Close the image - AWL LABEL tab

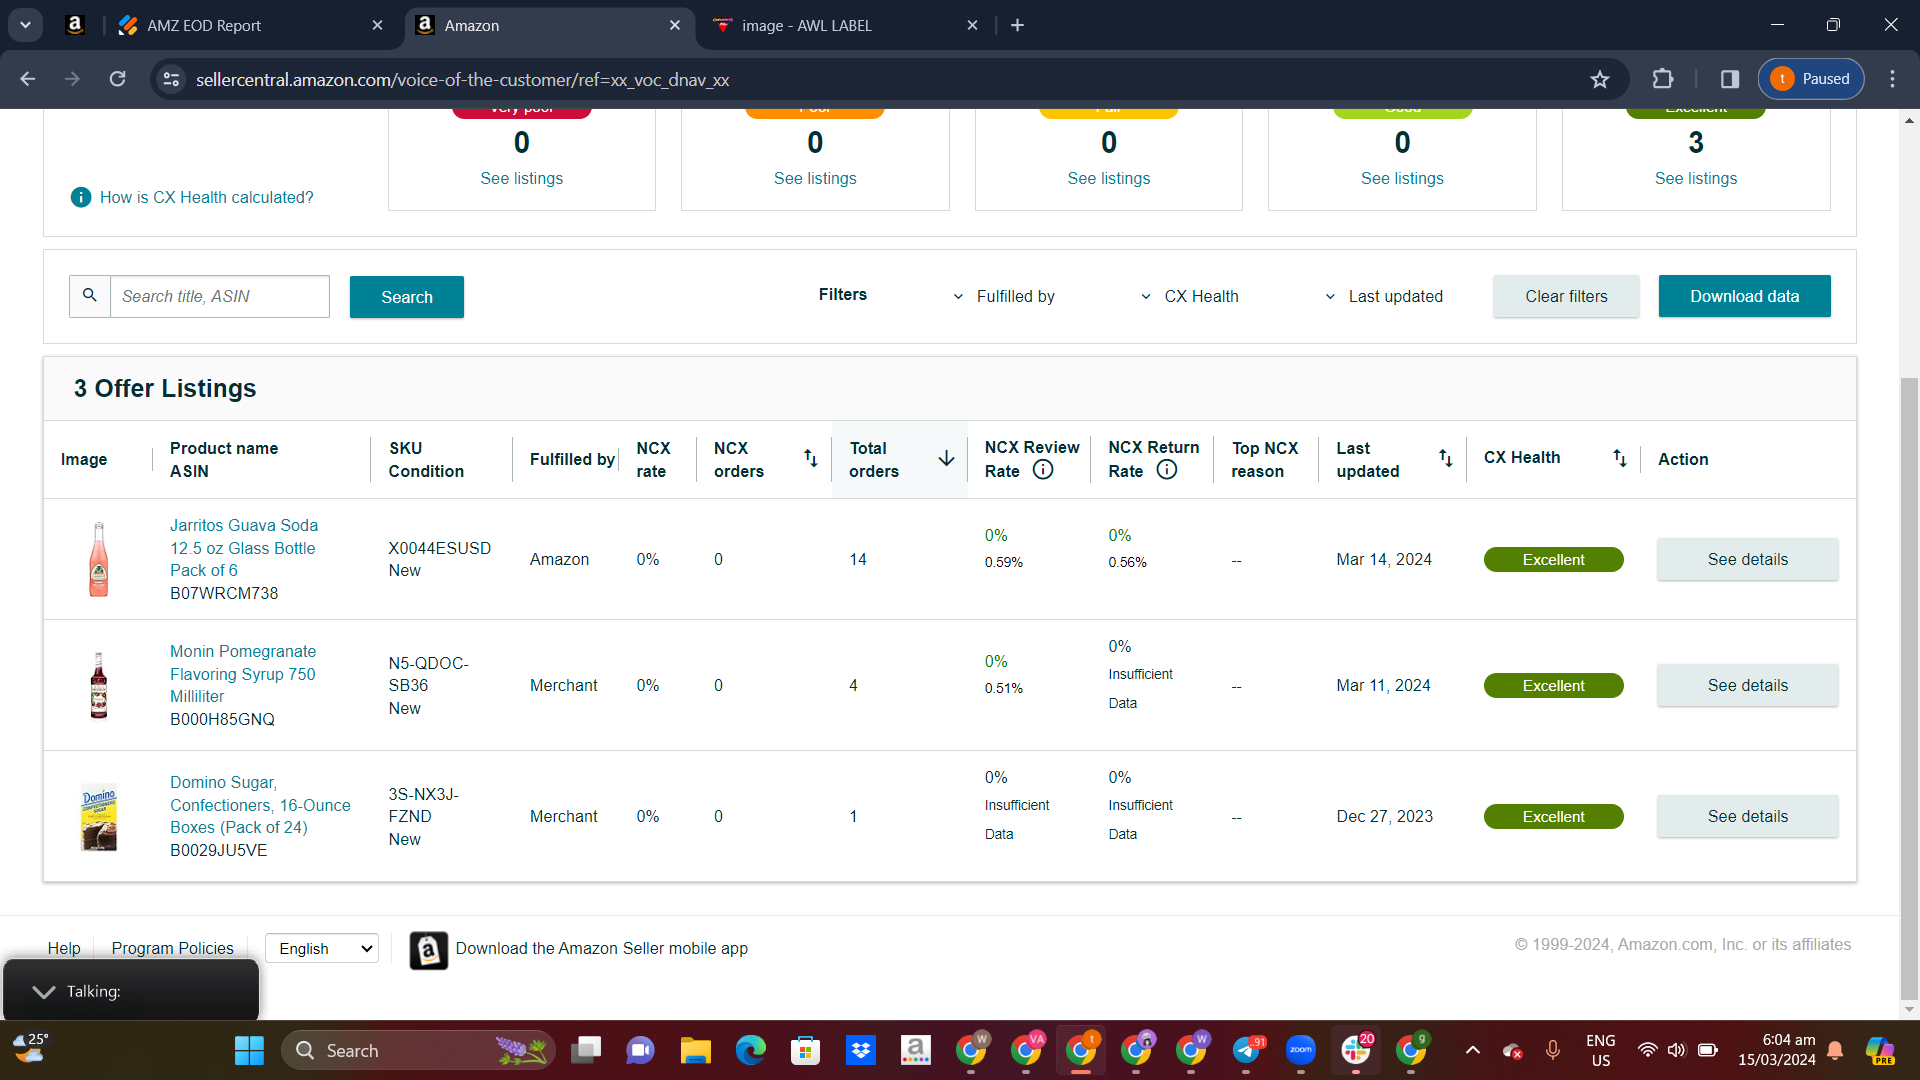(x=972, y=25)
